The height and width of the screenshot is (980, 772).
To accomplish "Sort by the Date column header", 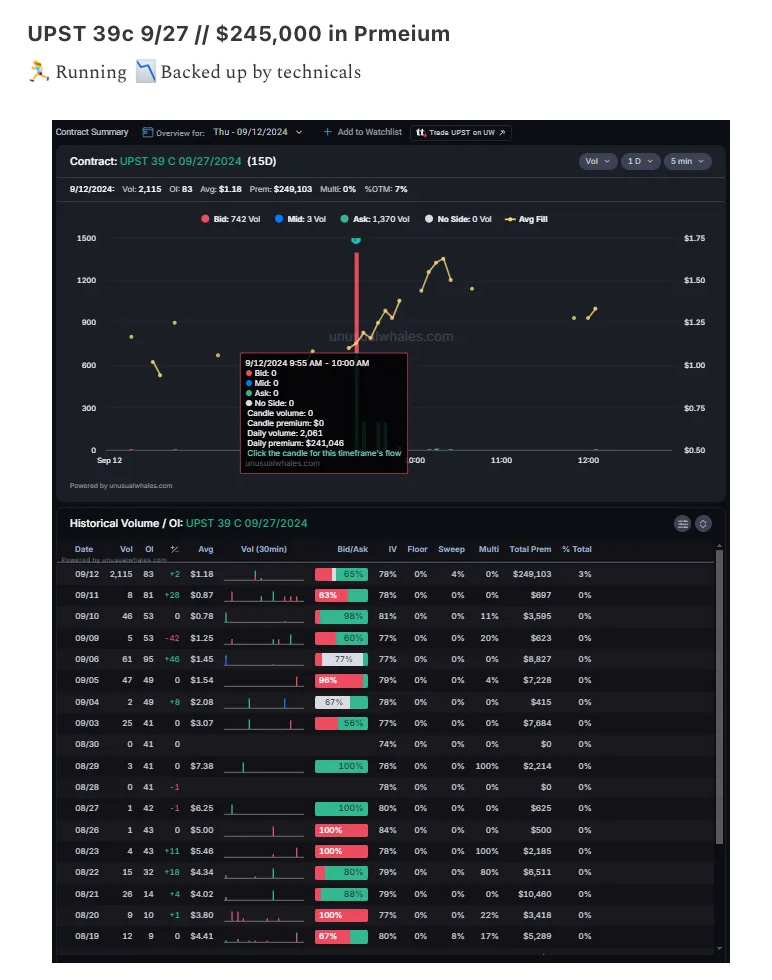I will [x=84, y=549].
